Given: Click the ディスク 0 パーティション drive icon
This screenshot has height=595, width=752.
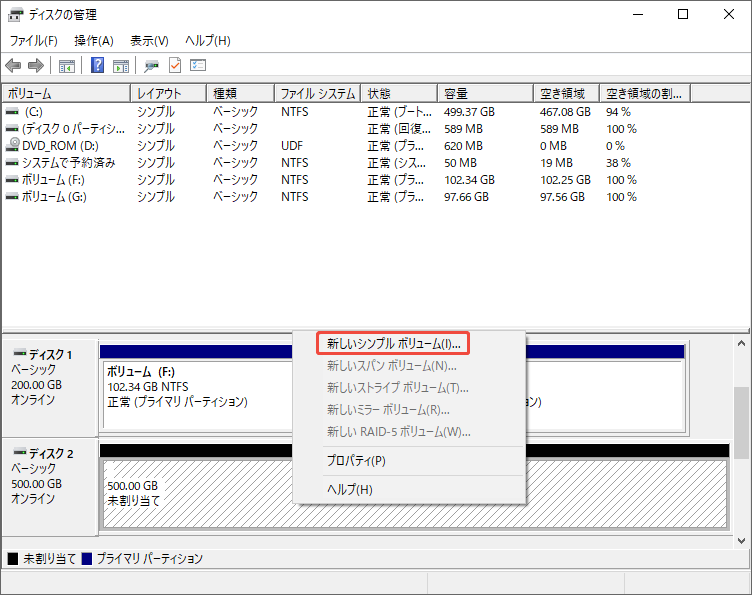Looking at the screenshot, I should (x=12, y=129).
